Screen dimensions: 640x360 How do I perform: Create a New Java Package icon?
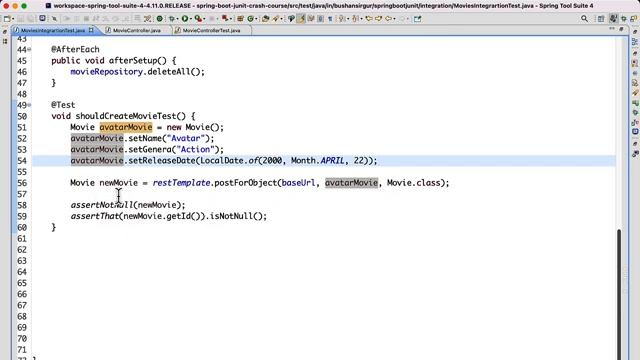tap(240, 19)
